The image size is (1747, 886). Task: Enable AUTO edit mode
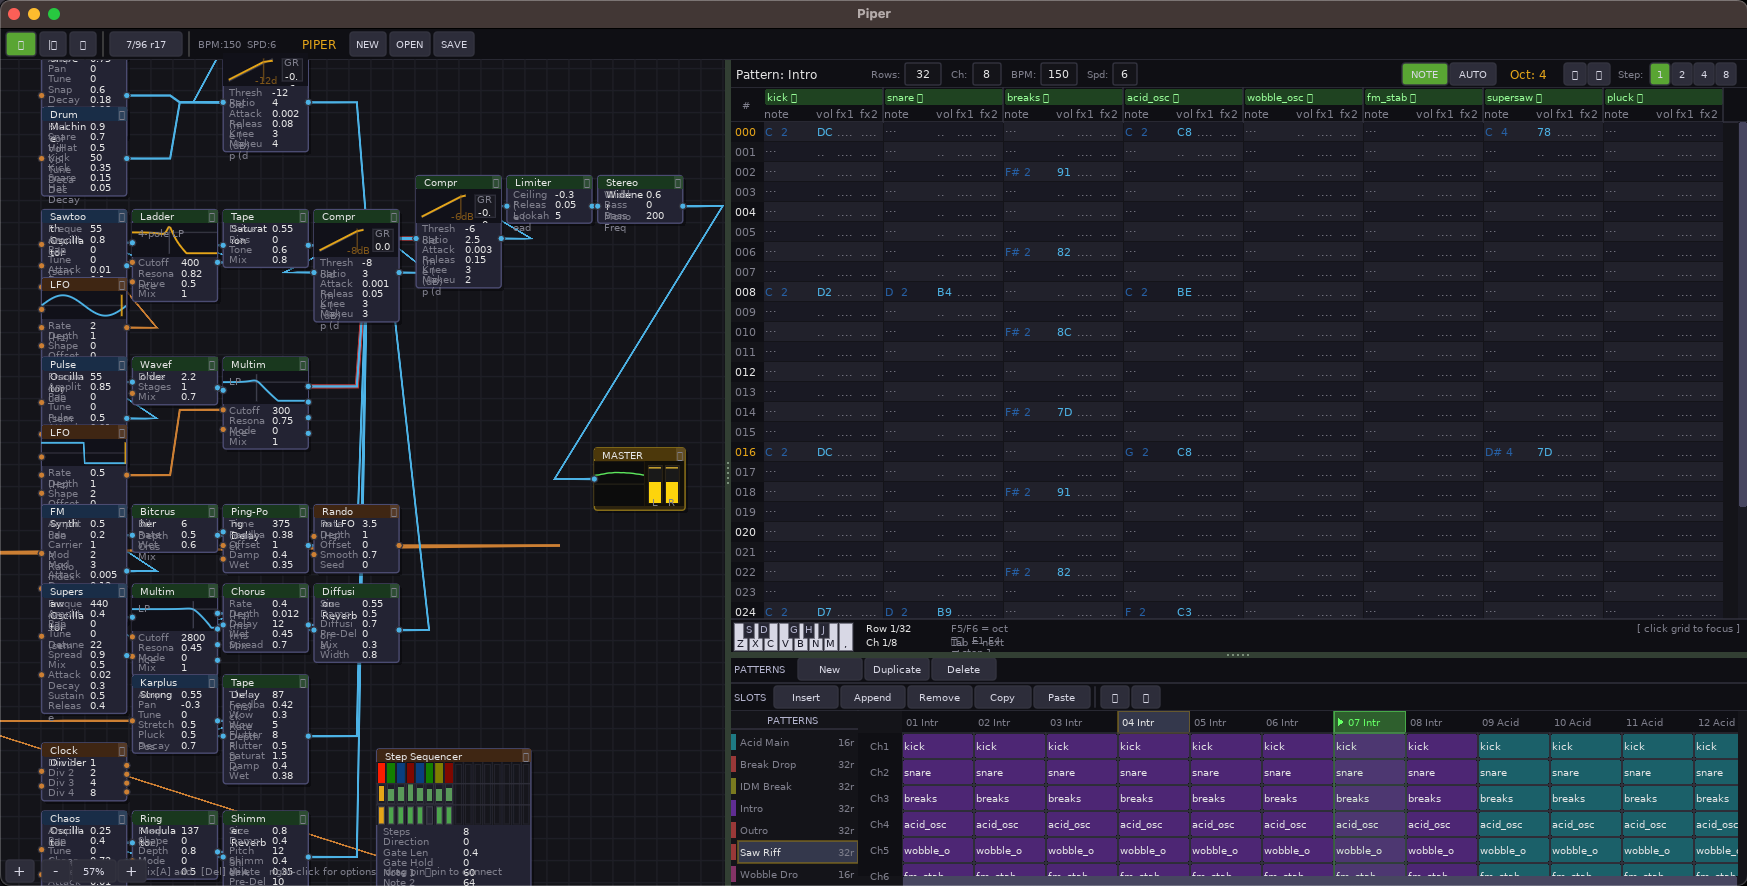(1472, 75)
